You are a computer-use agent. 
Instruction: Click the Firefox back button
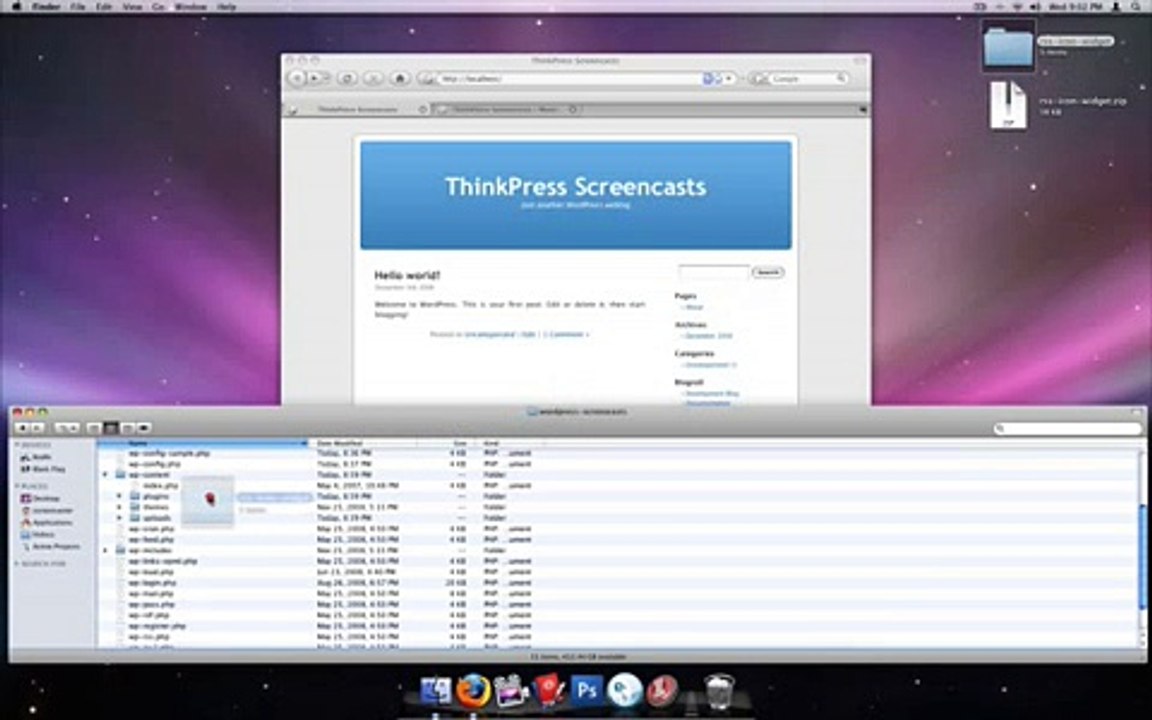coord(297,78)
